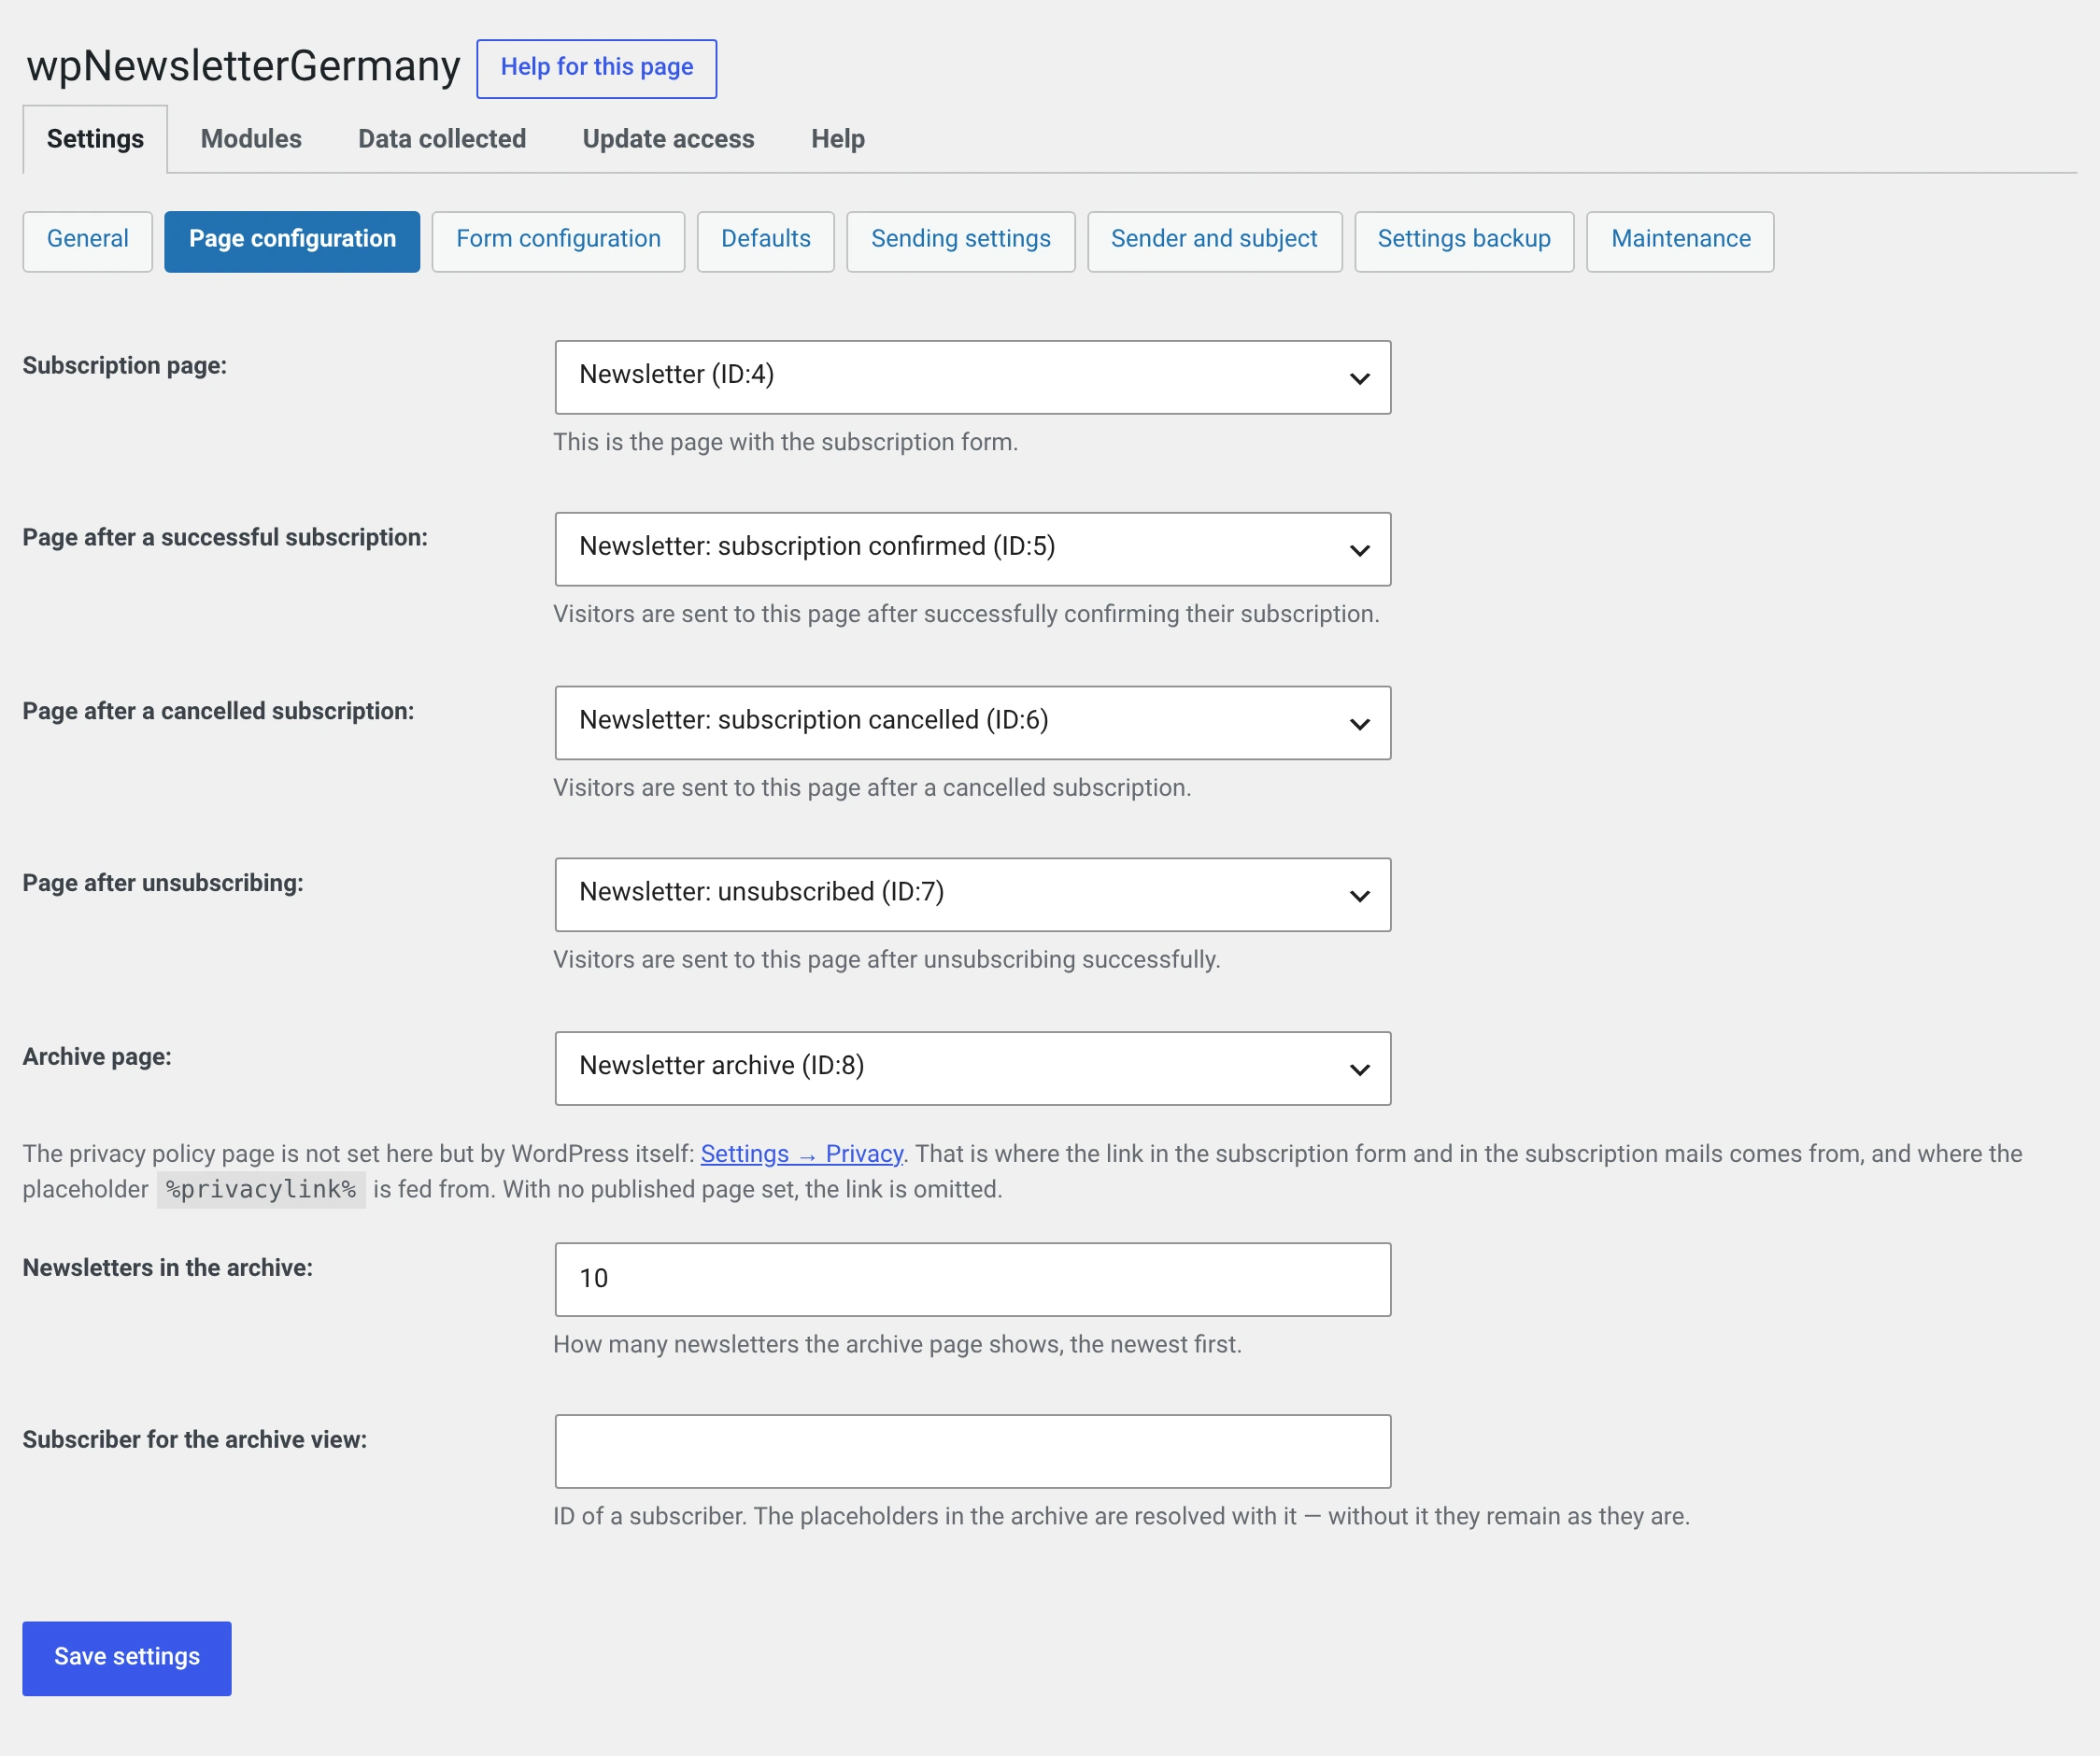Click the Save settings button

(127, 1657)
